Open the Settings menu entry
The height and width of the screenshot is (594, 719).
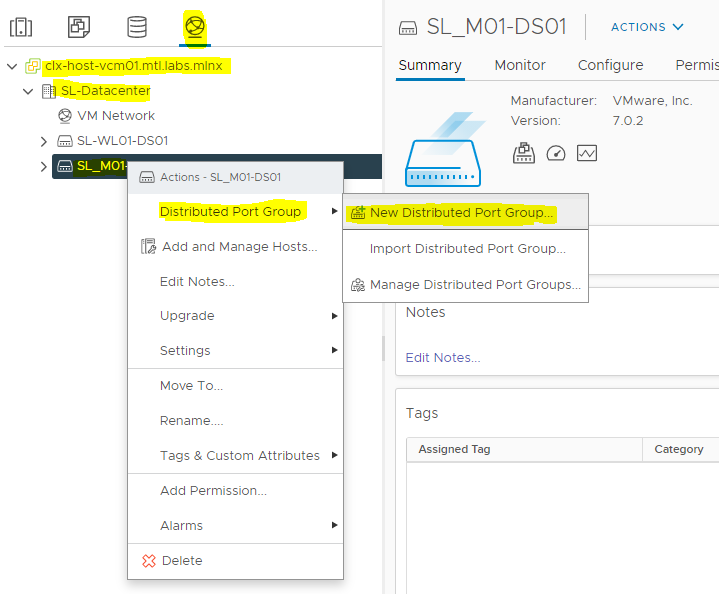coord(235,350)
